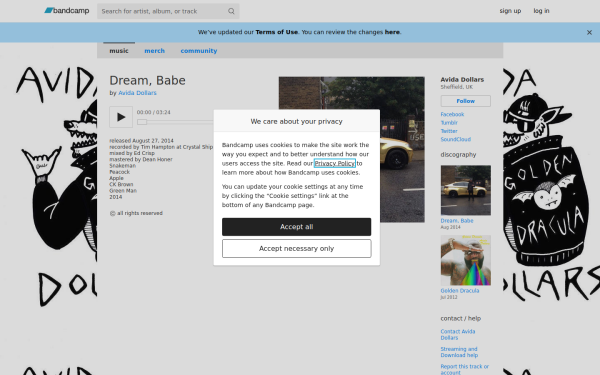
Task: Switch to the community tab
Action: click(199, 51)
